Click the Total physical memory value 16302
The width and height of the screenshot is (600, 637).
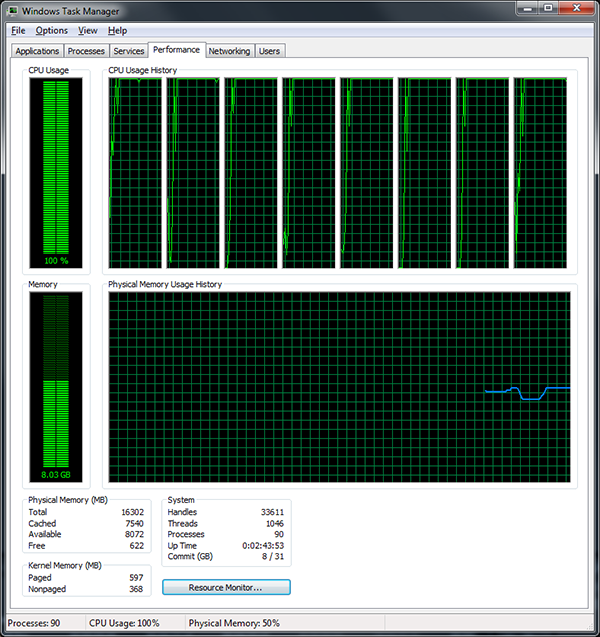tap(132, 512)
